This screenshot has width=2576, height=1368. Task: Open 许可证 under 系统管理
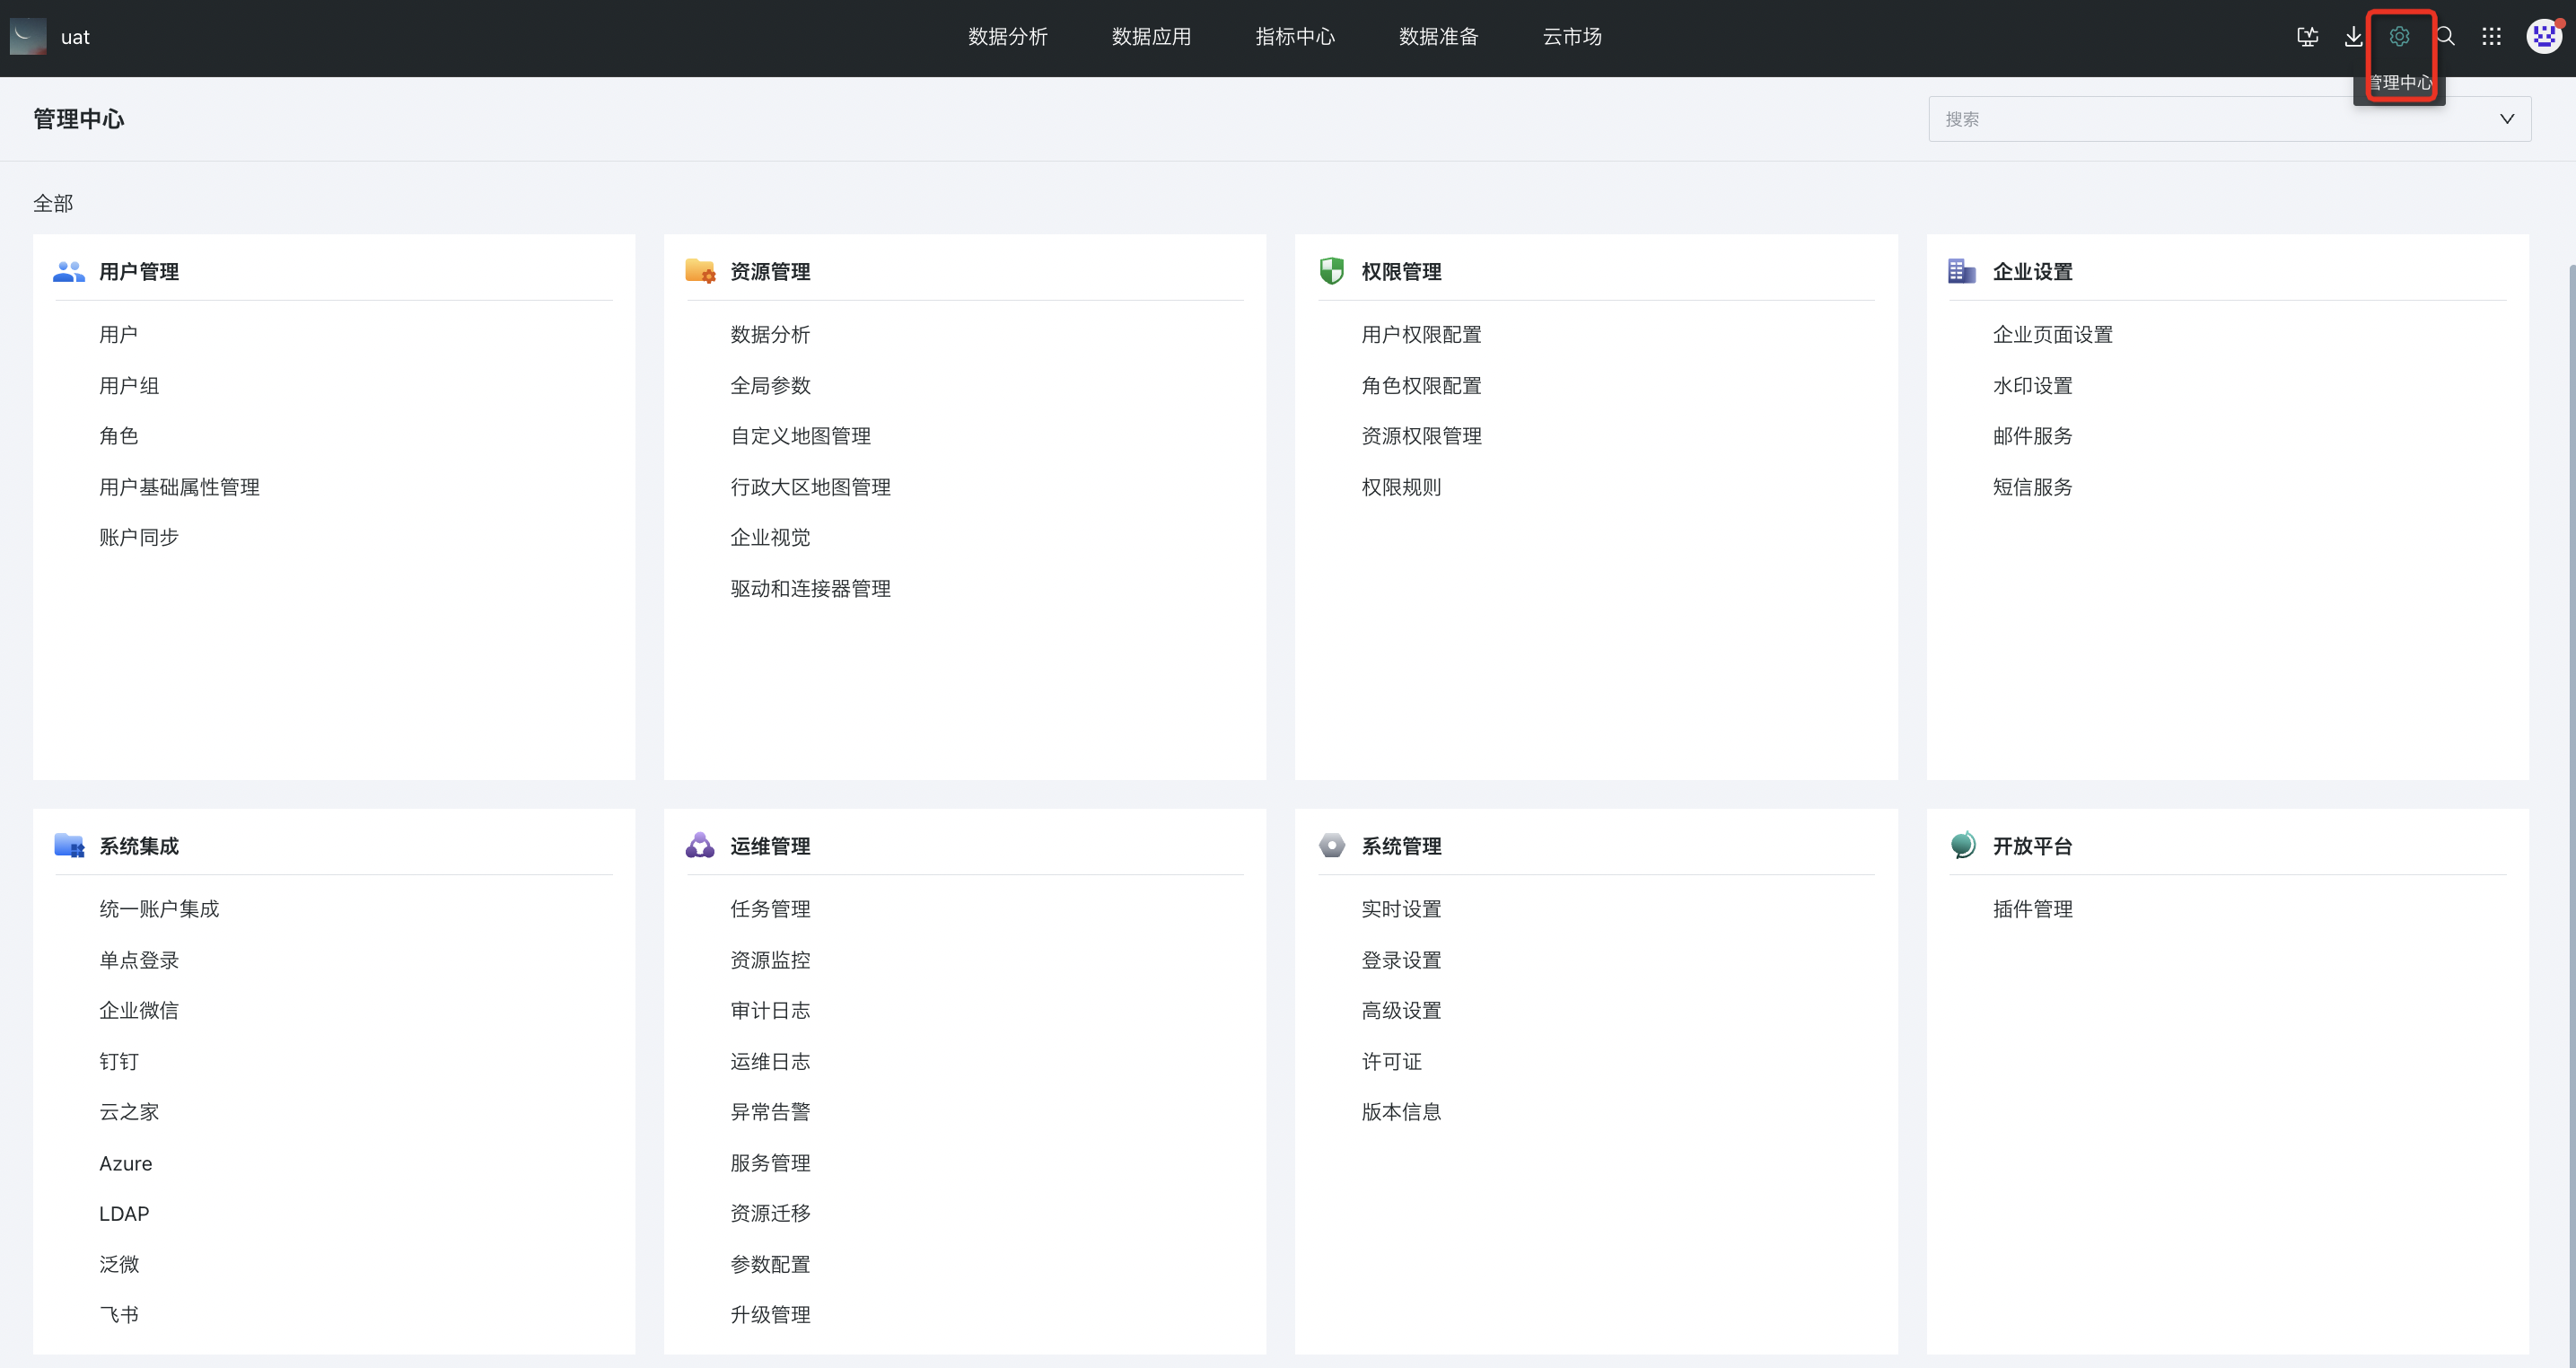coord(1390,1062)
